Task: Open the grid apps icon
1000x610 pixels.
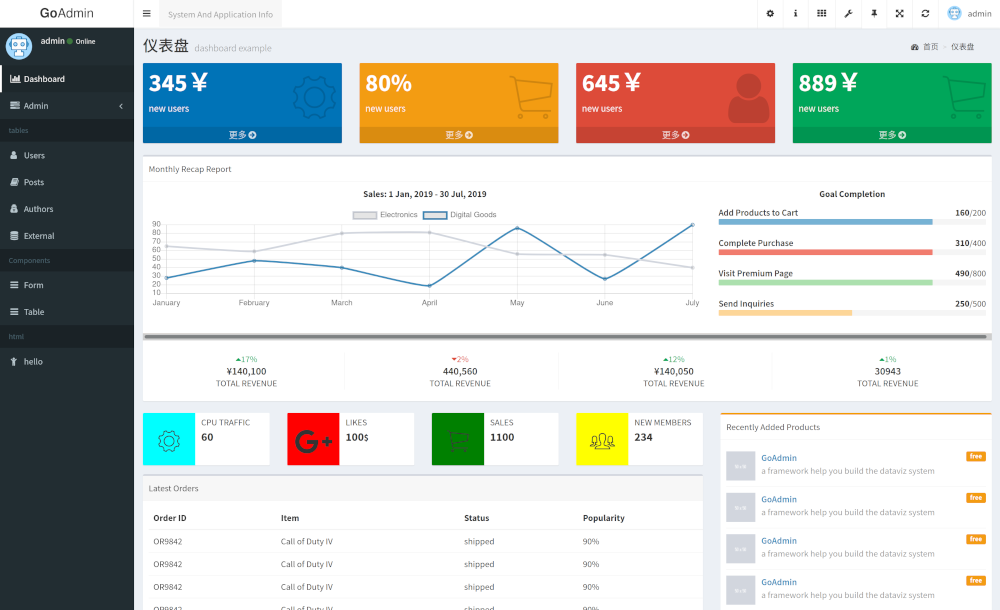Action: pos(822,14)
